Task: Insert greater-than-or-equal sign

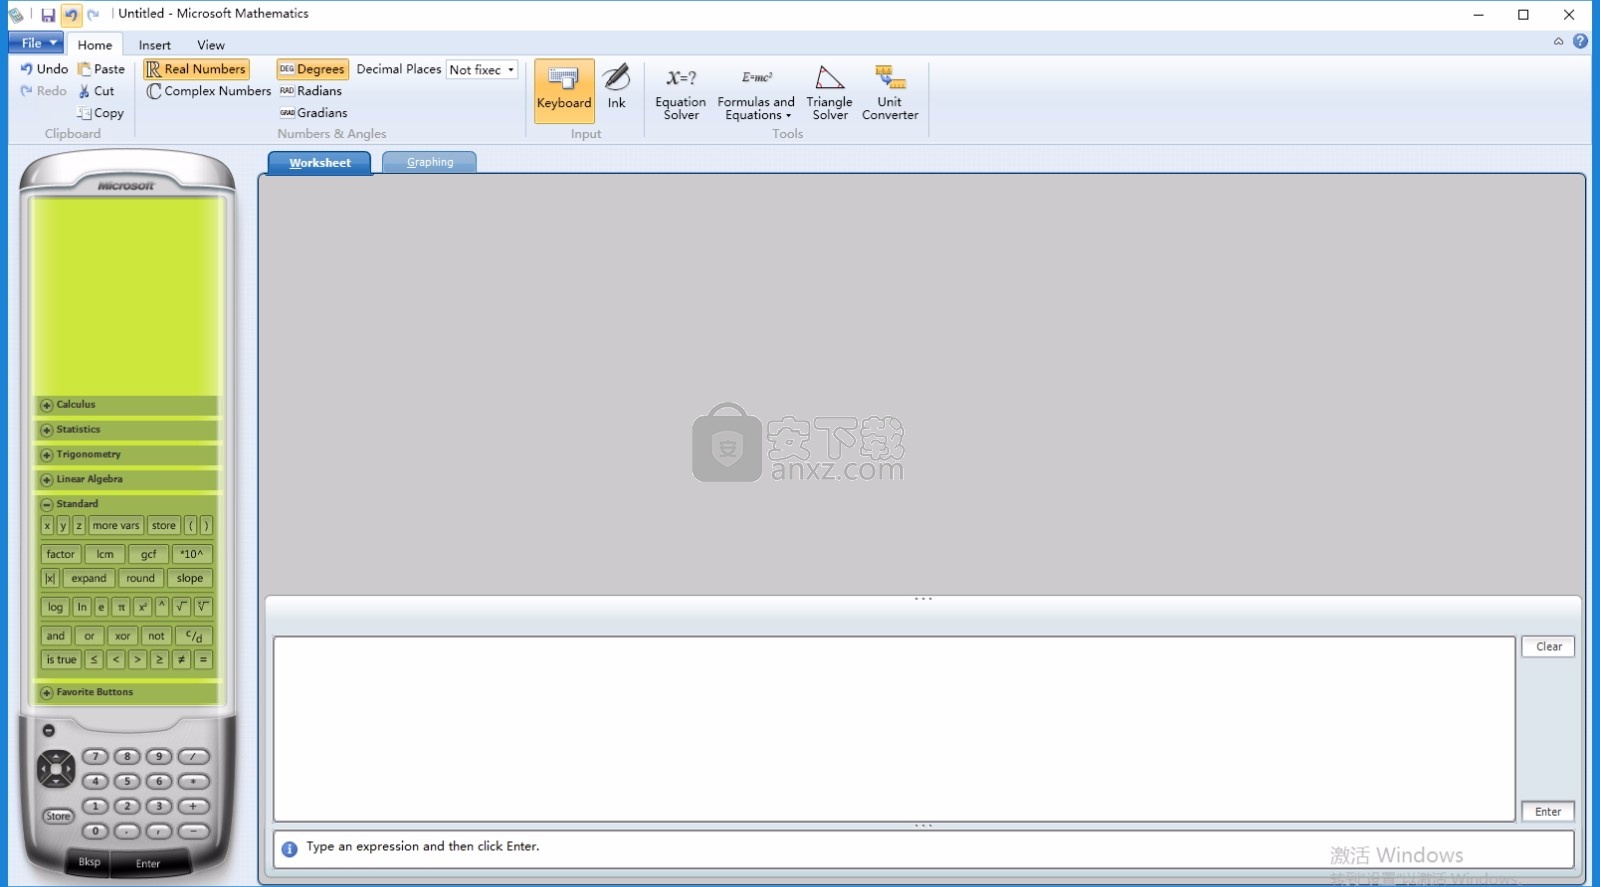Action: coord(159,660)
